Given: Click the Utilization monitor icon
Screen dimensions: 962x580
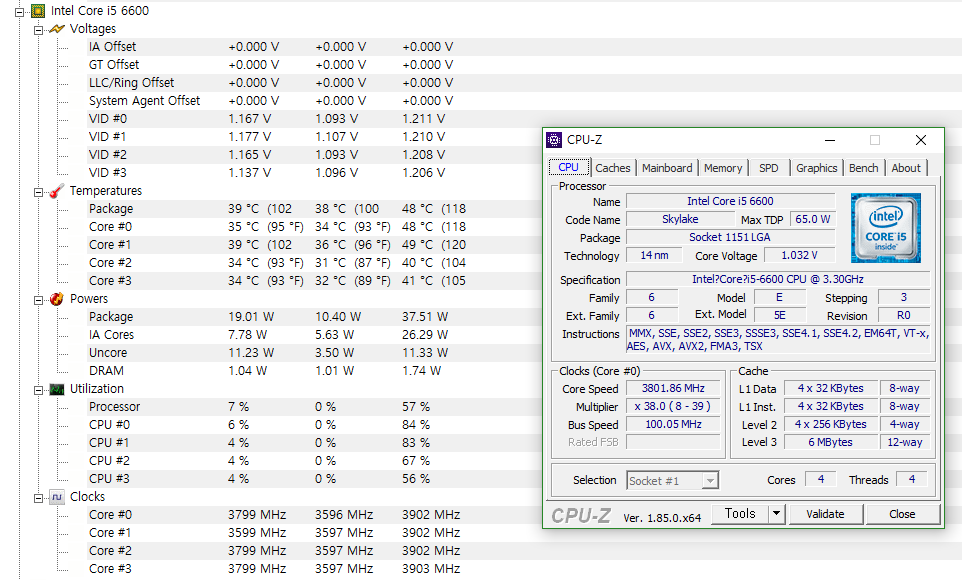Looking at the screenshot, I should tap(57, 389).
